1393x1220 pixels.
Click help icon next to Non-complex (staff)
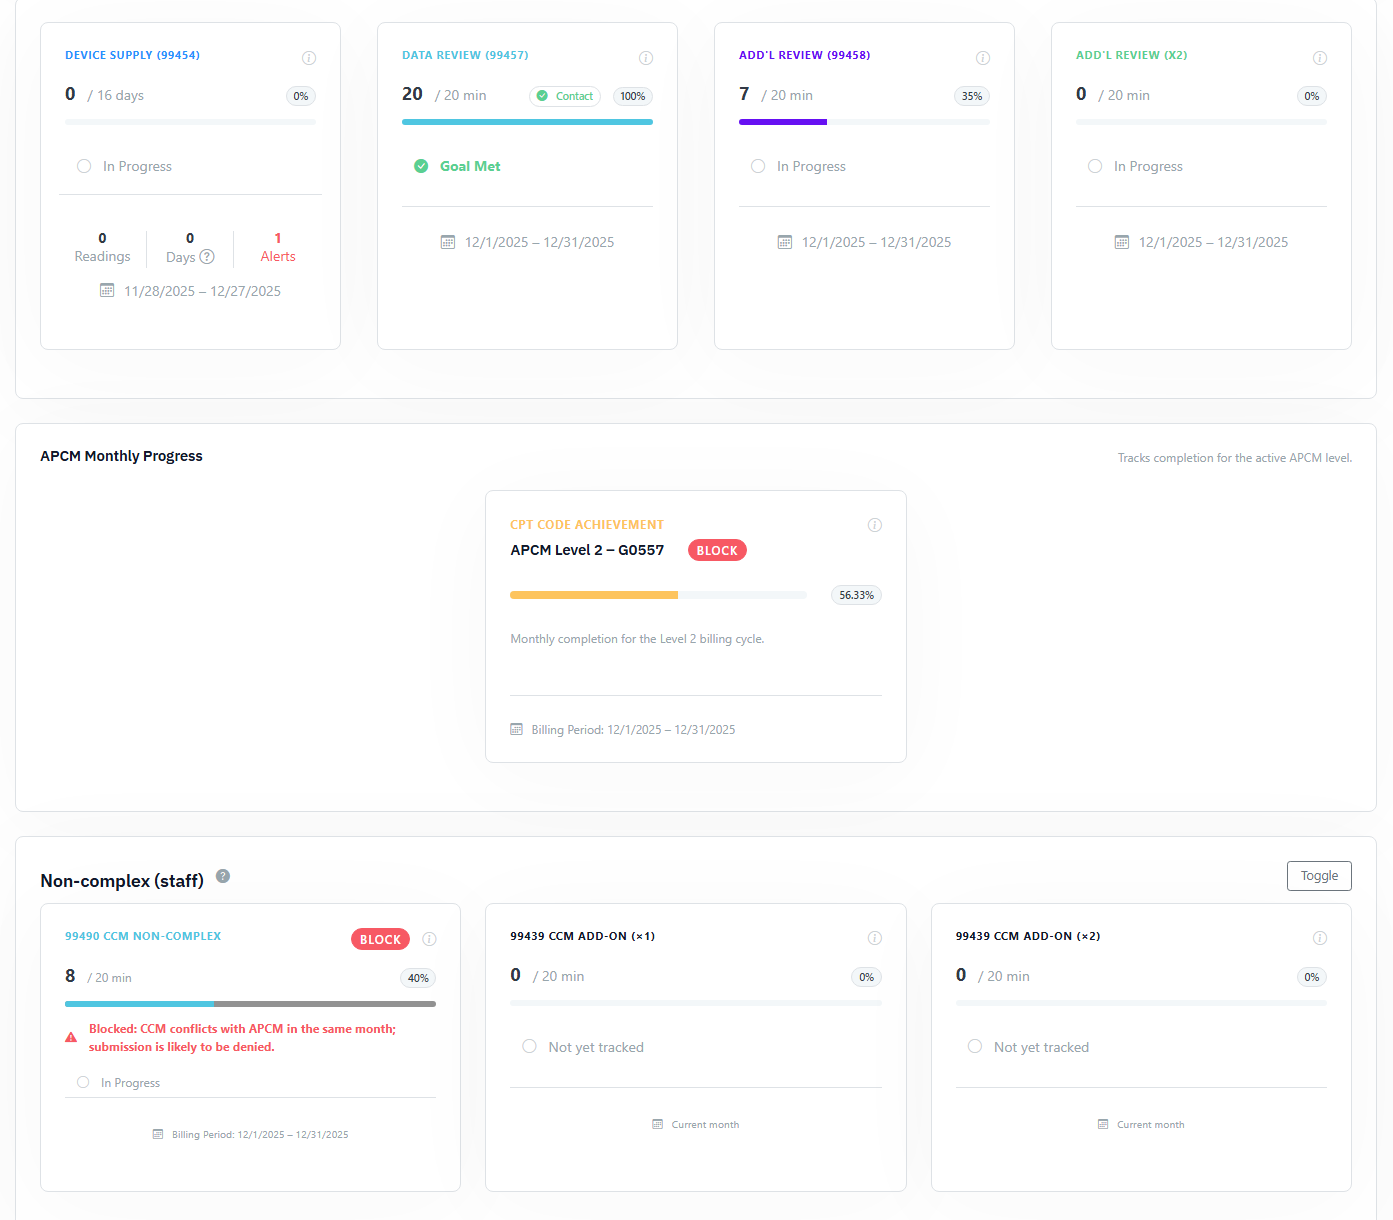(x=223, y=876)
